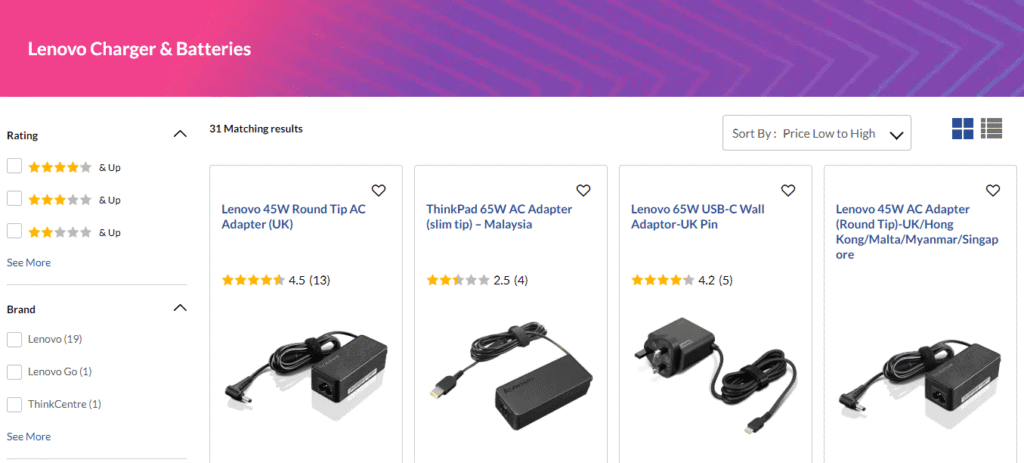The height and width of the screenshot is (463, 1024).
Task: Wishlist the Lenovo 45W Round Tip Adapter (UK)
Action: tap(378, 190)
